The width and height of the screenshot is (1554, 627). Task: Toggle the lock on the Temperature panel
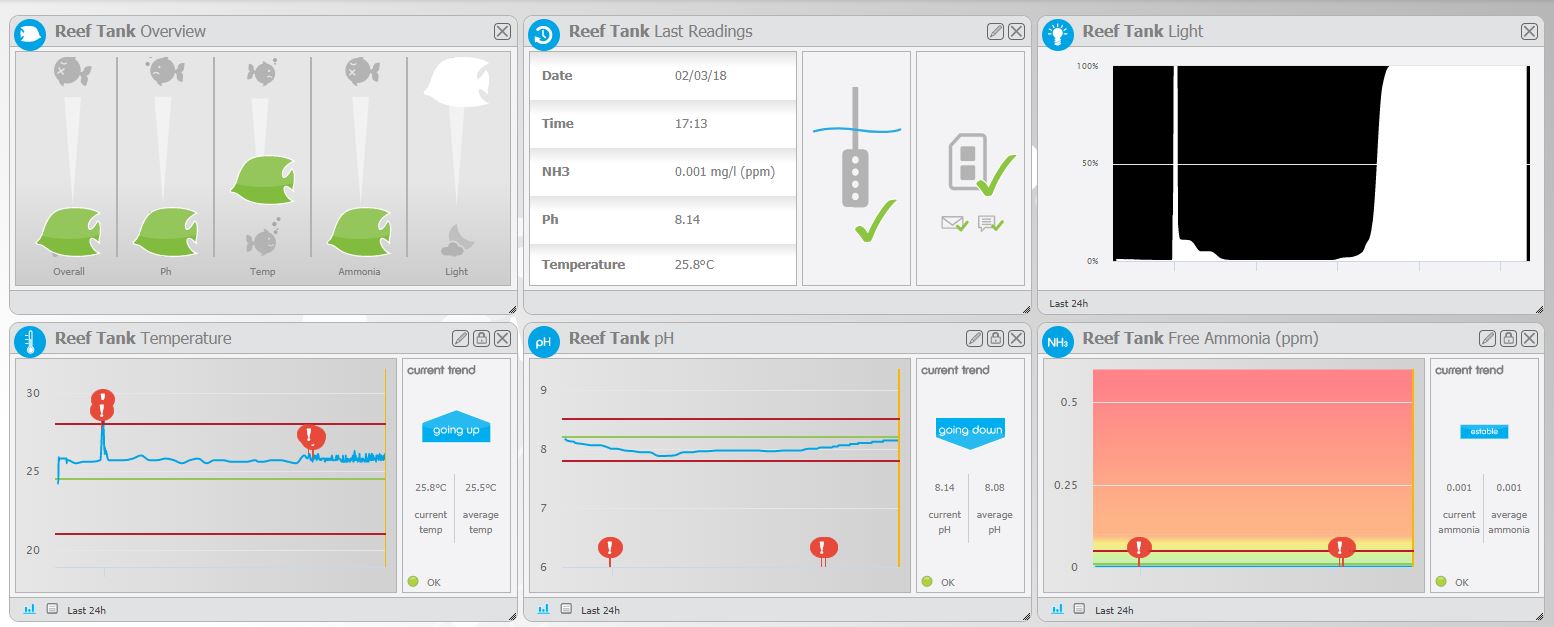coord(481,338)
